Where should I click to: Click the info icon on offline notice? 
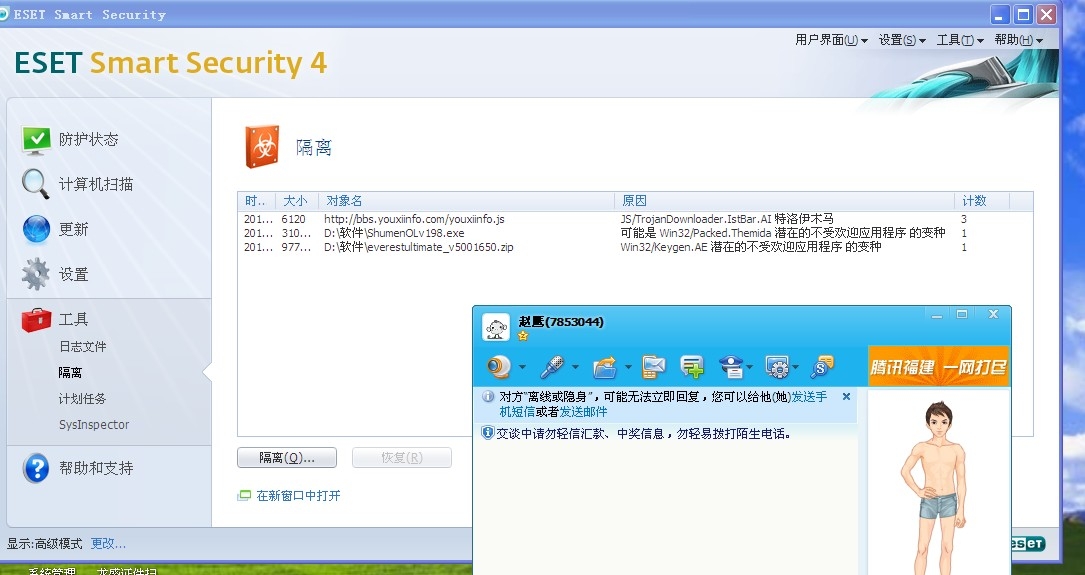tap(488, 396)
